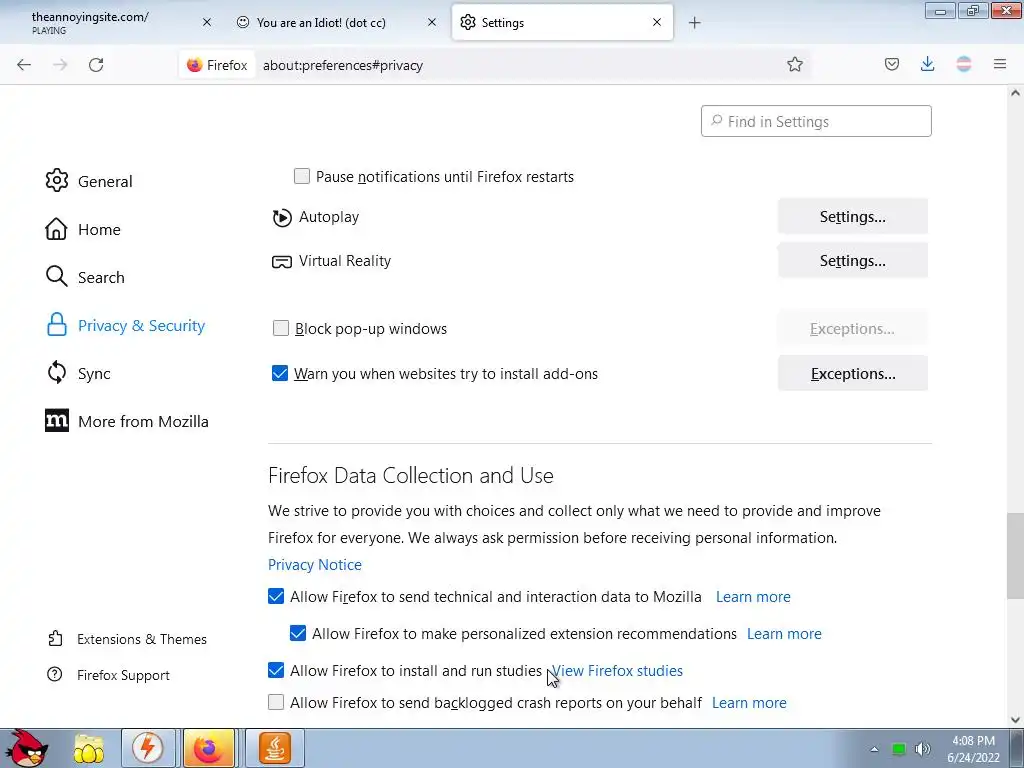Click the Firefox Data Collection and Use heading
The image size is (1024, 768).
[411, 475]
